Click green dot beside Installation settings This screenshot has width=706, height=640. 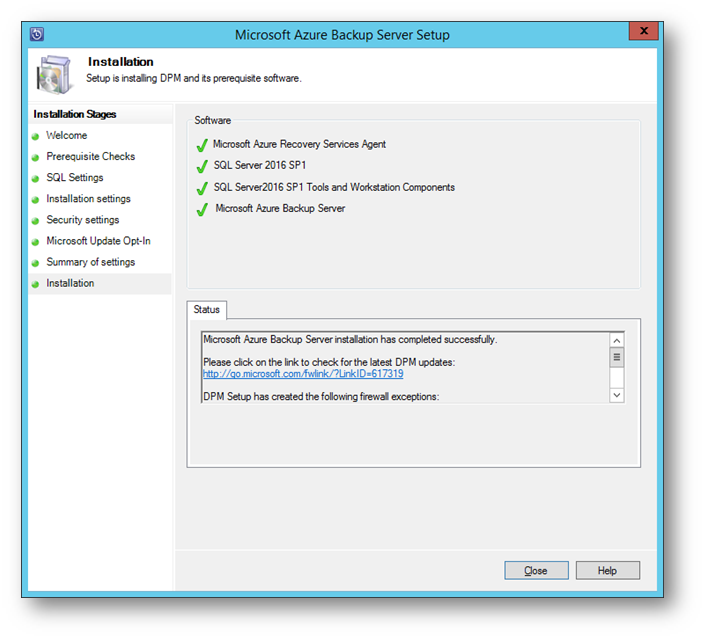(36, 200)
